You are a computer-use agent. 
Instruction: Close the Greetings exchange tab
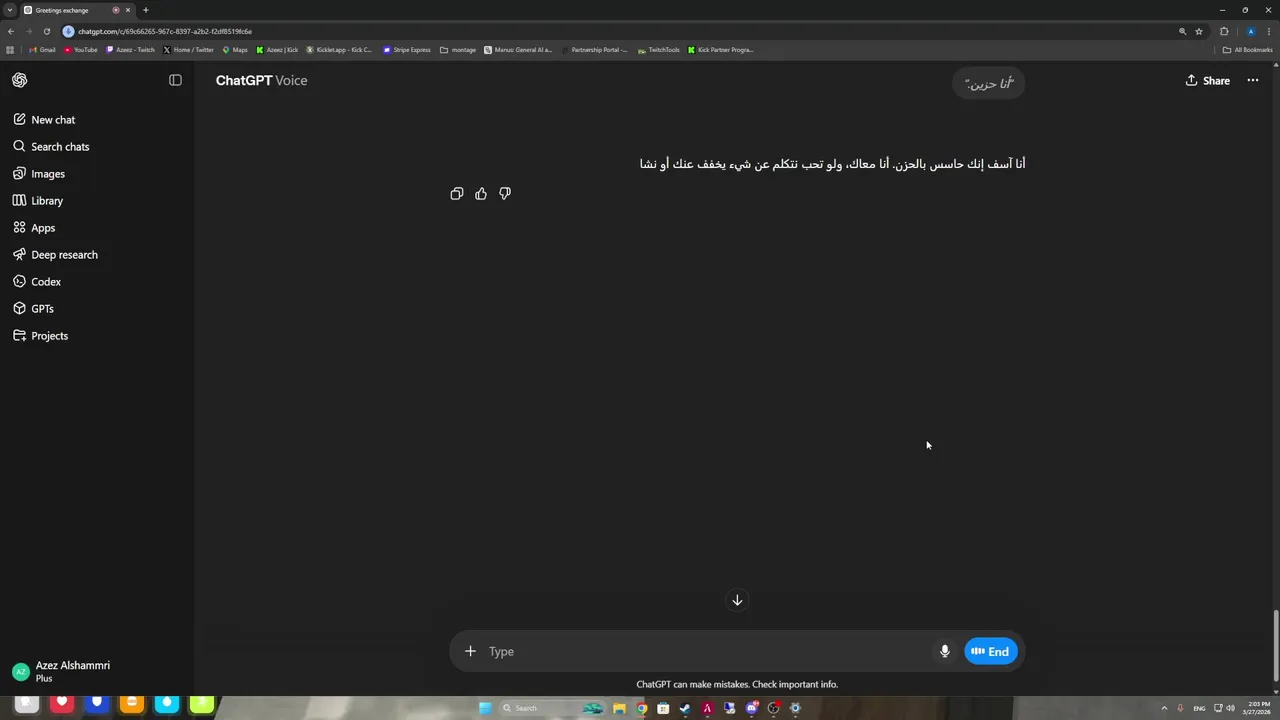pyautogui.click(x=128, y=10)
